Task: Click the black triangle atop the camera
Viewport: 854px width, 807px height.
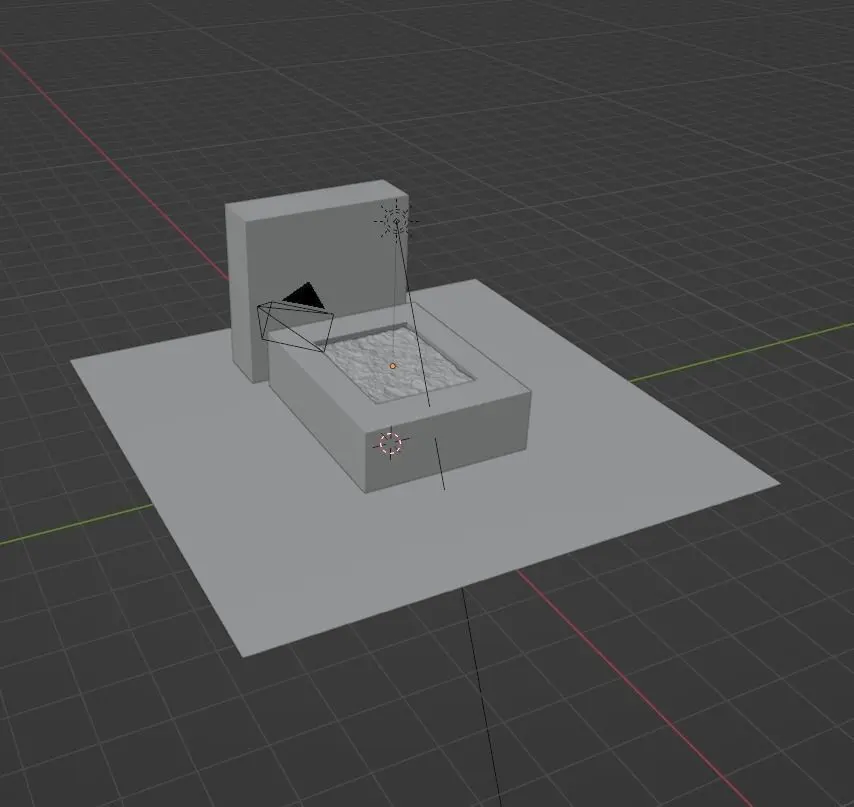Action: coord(304,295)
